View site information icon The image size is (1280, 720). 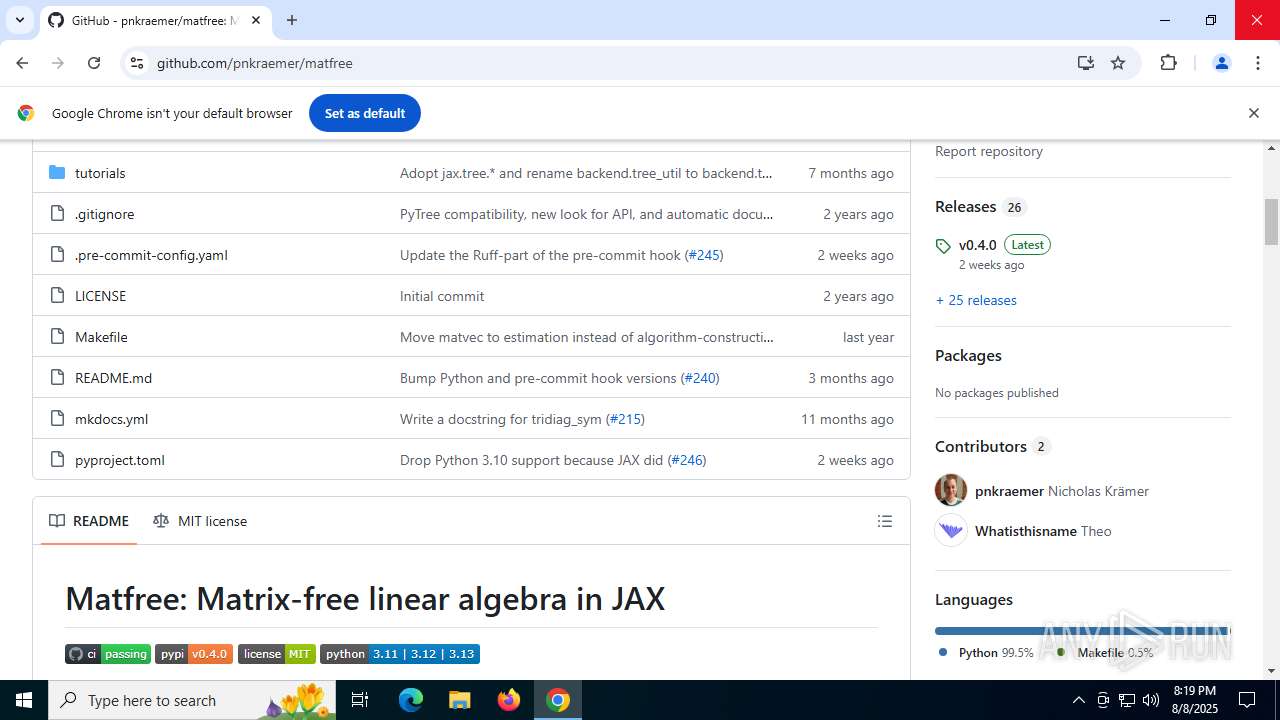pos(137,63)
